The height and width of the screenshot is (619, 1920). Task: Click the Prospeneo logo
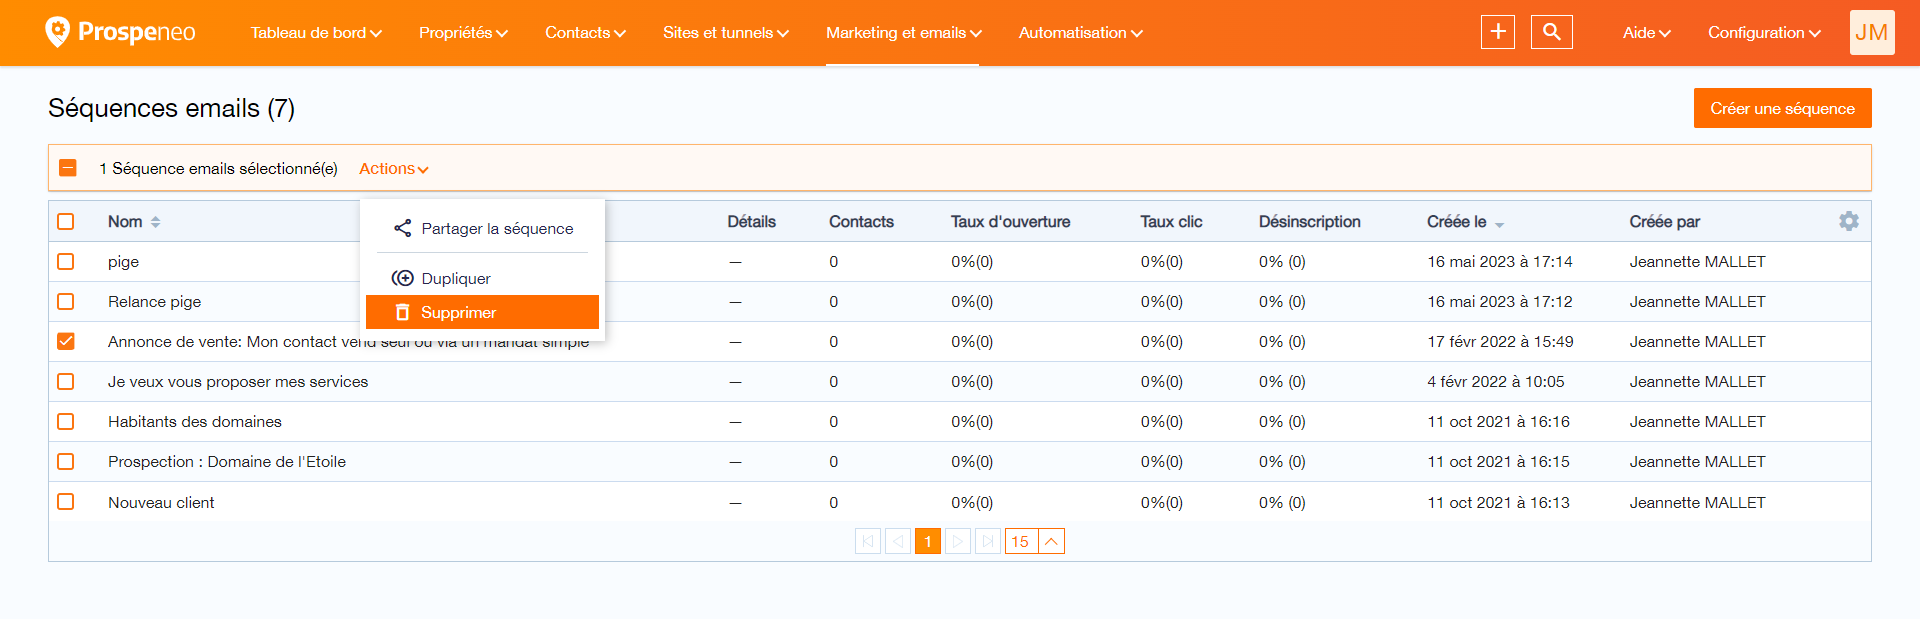[x=120, y=32]
